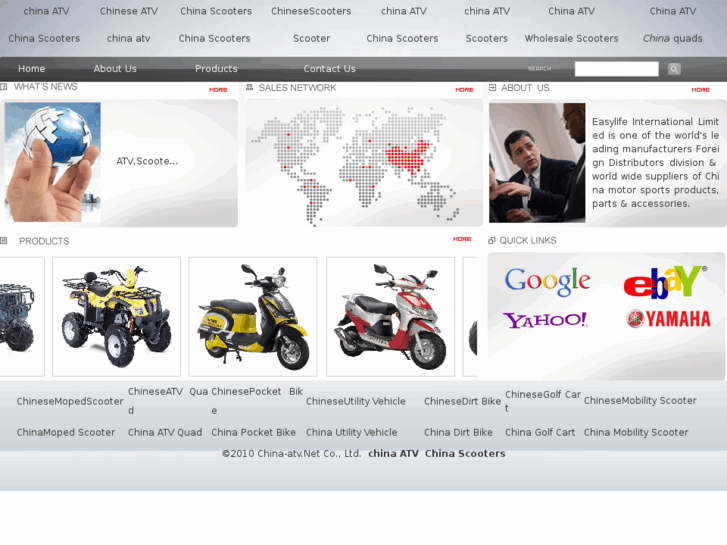This screenshot has height=545, width=727.
Task: Click Chinese ATV header link
Action: pyautogui.click(x=129, y=11)
